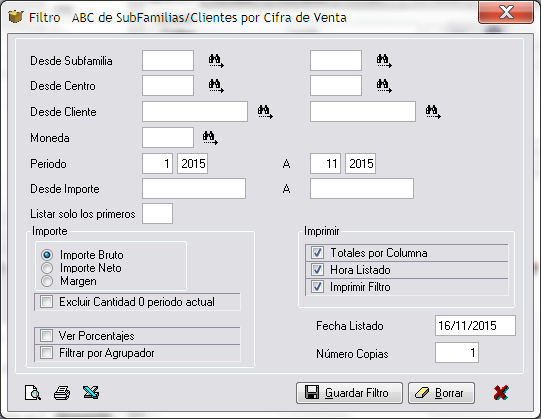The width and height of the screenshot is (541, 419).
Task: Open print preview with magnifier icon
Action: click(33, 393)
